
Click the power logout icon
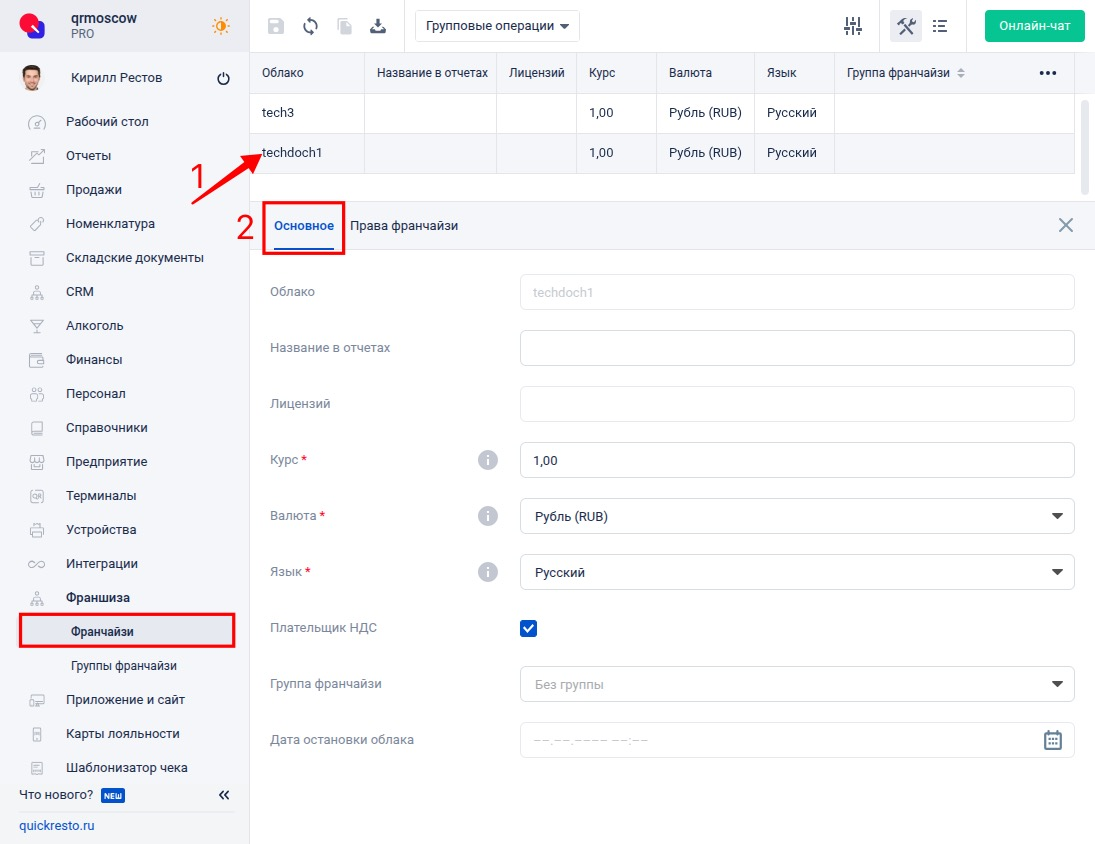point(223,78)
